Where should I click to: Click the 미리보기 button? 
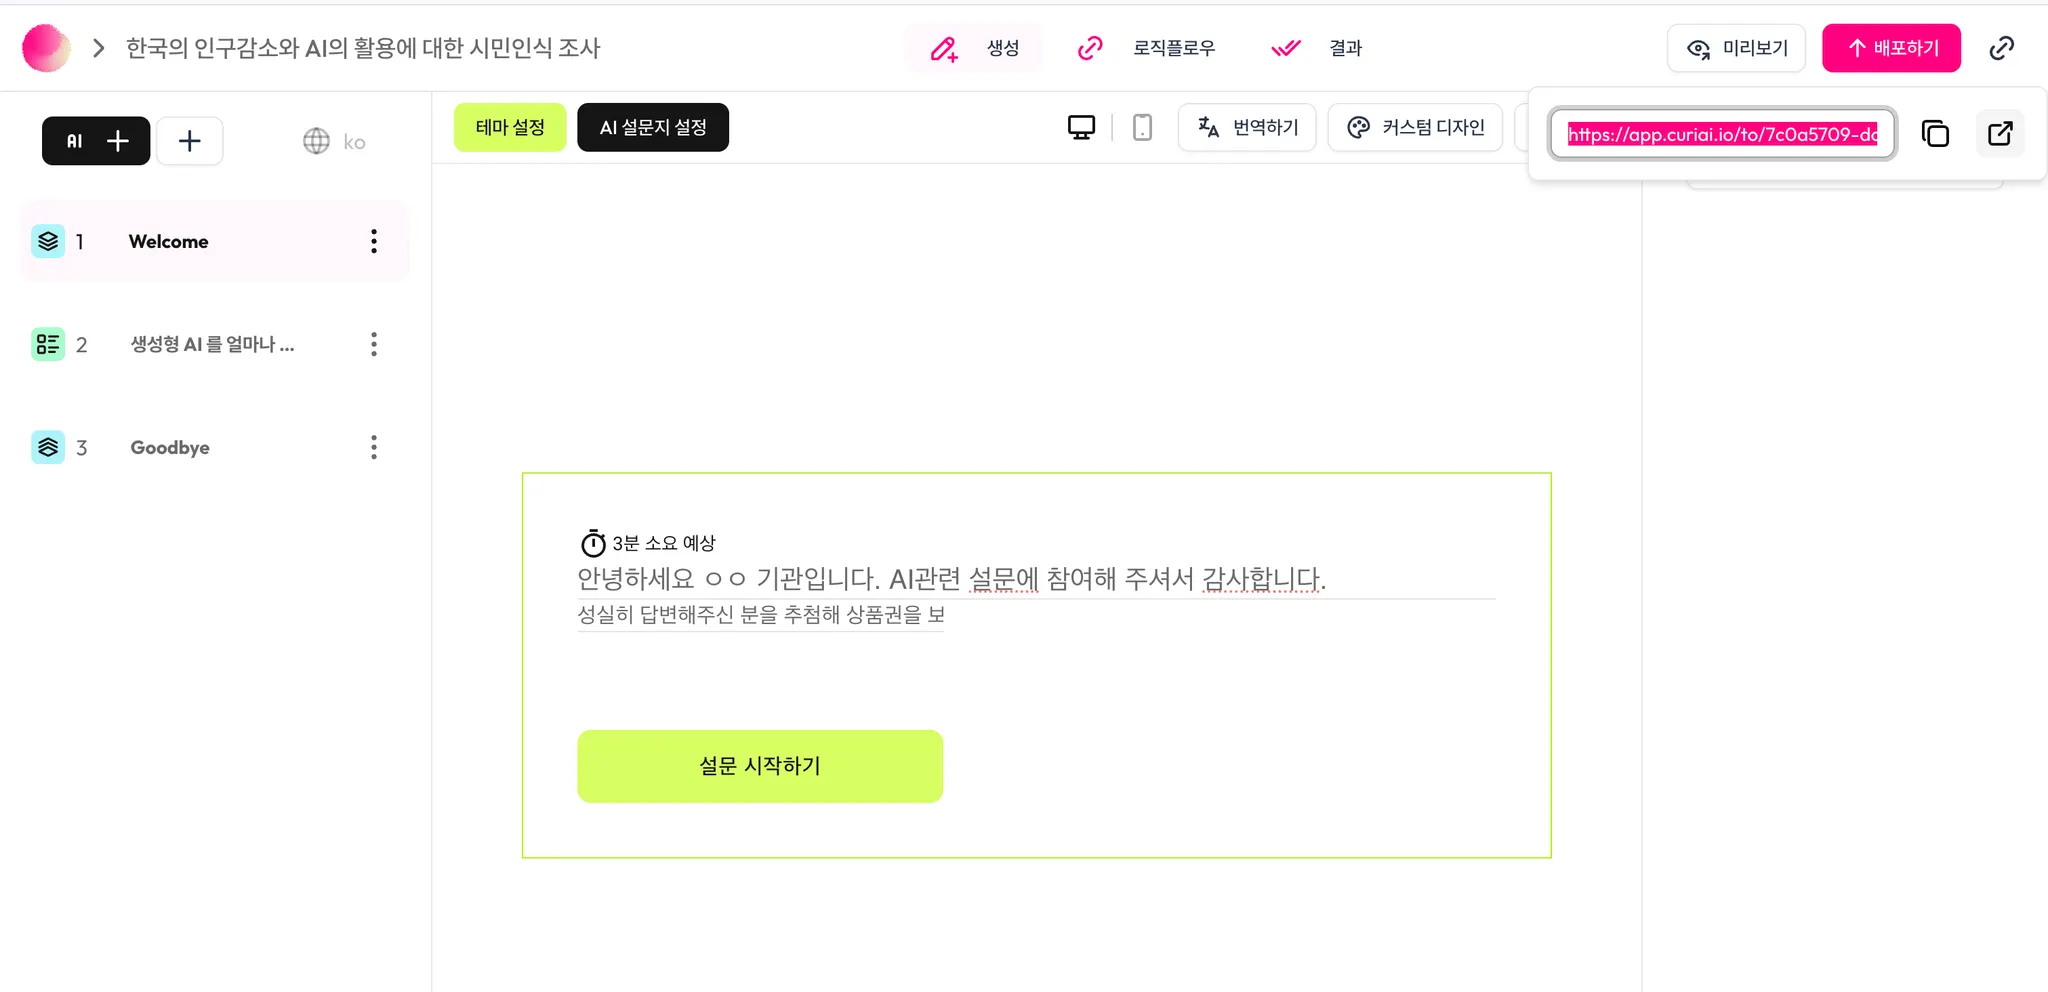pos(1736,48)
